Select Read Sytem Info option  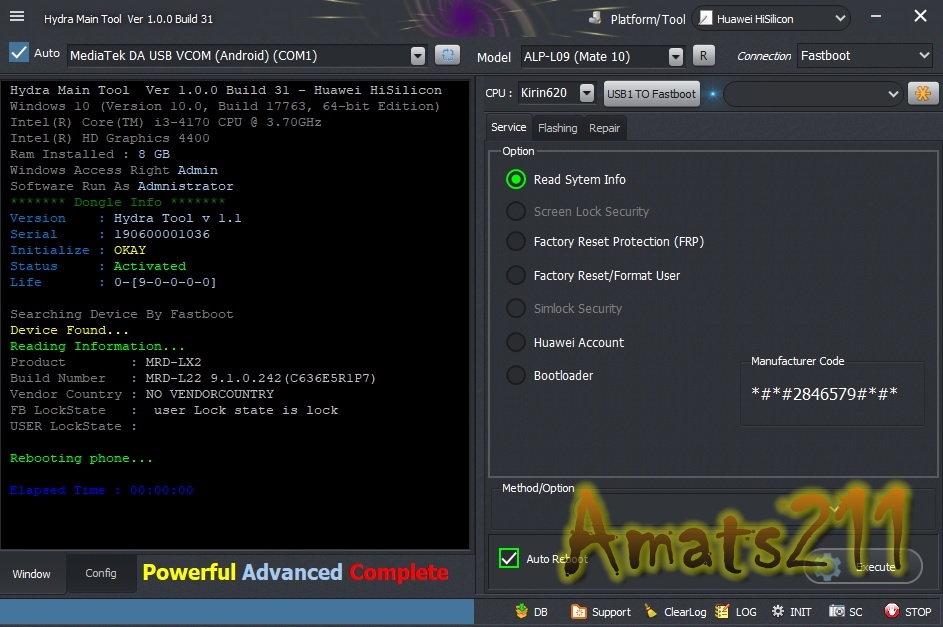(x=515, y=179)
